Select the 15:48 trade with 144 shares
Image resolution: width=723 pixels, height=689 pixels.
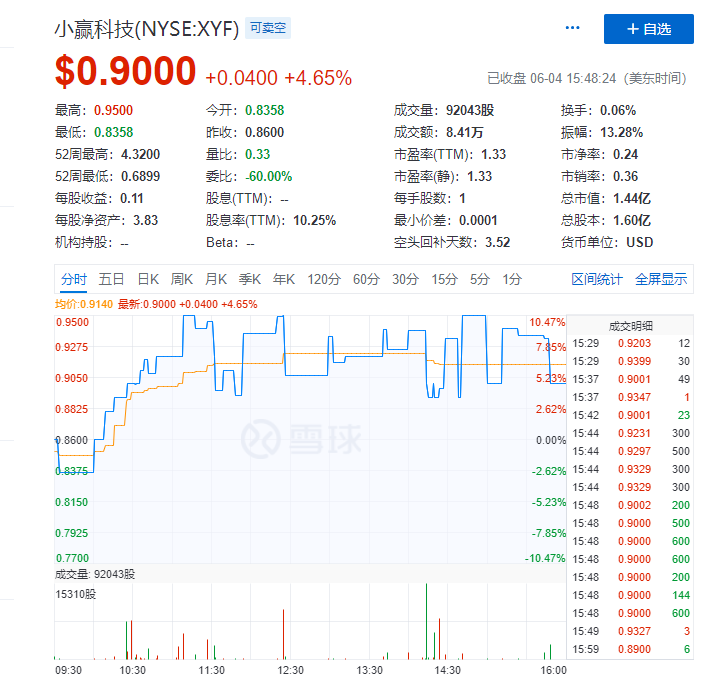click(x=630, y=595)
